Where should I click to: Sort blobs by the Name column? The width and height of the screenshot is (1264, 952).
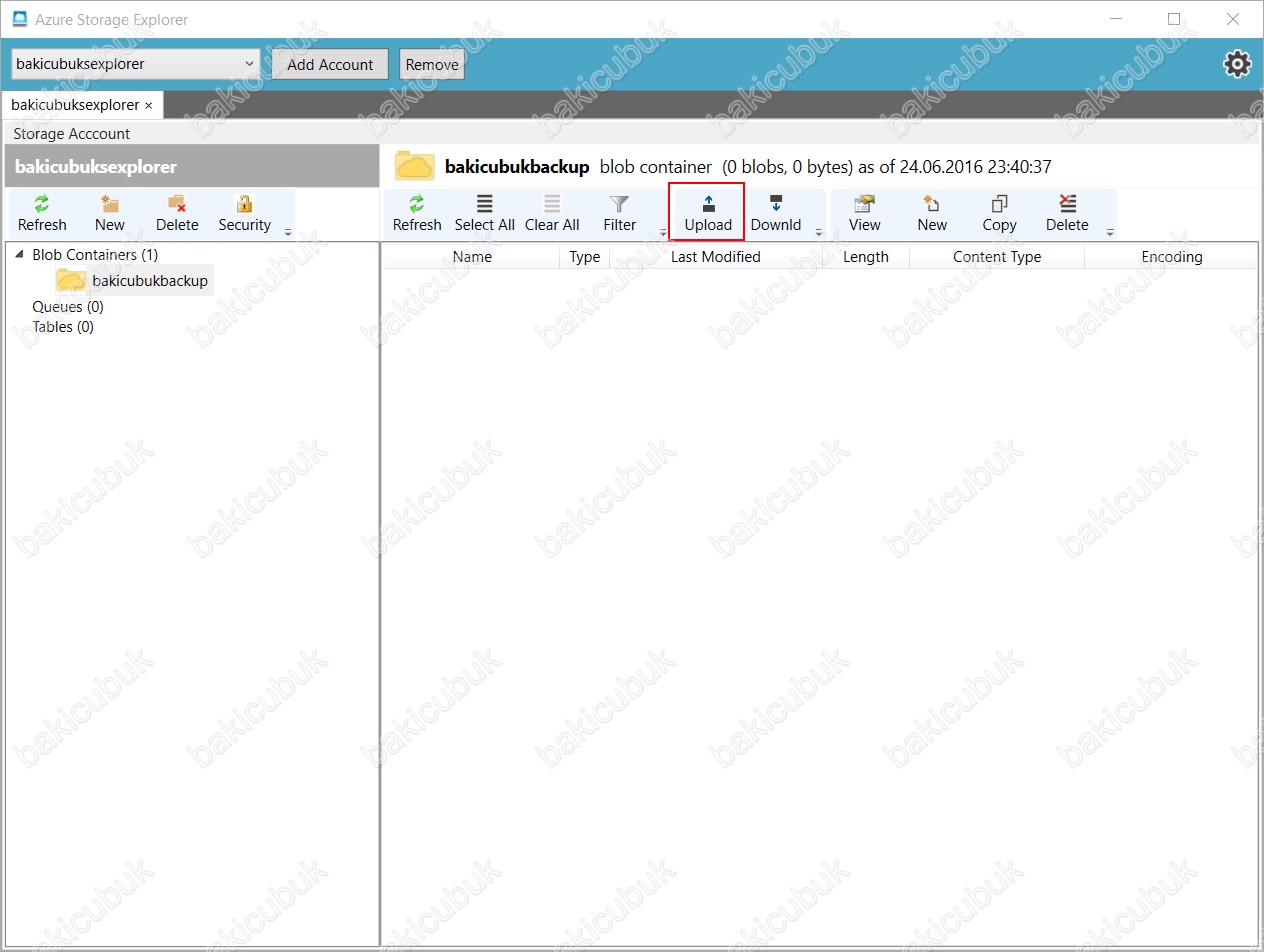(472, 257)
